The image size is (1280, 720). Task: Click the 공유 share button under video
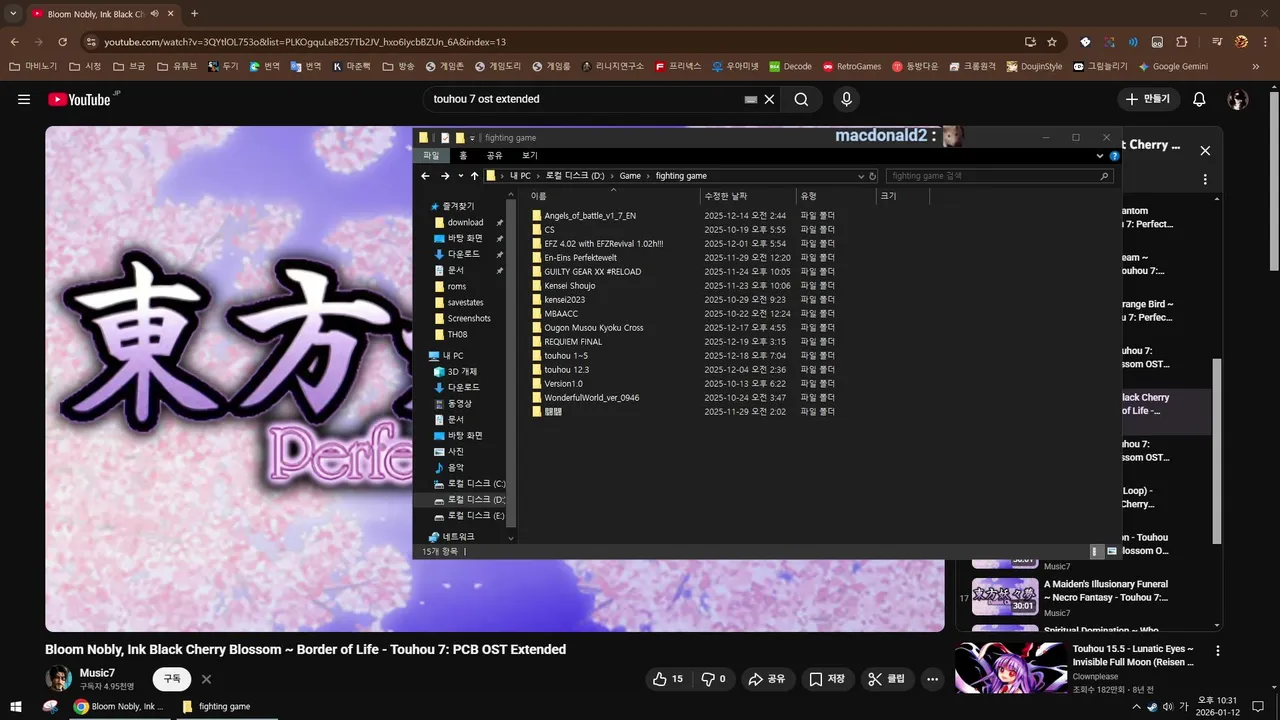pos(767,679)
